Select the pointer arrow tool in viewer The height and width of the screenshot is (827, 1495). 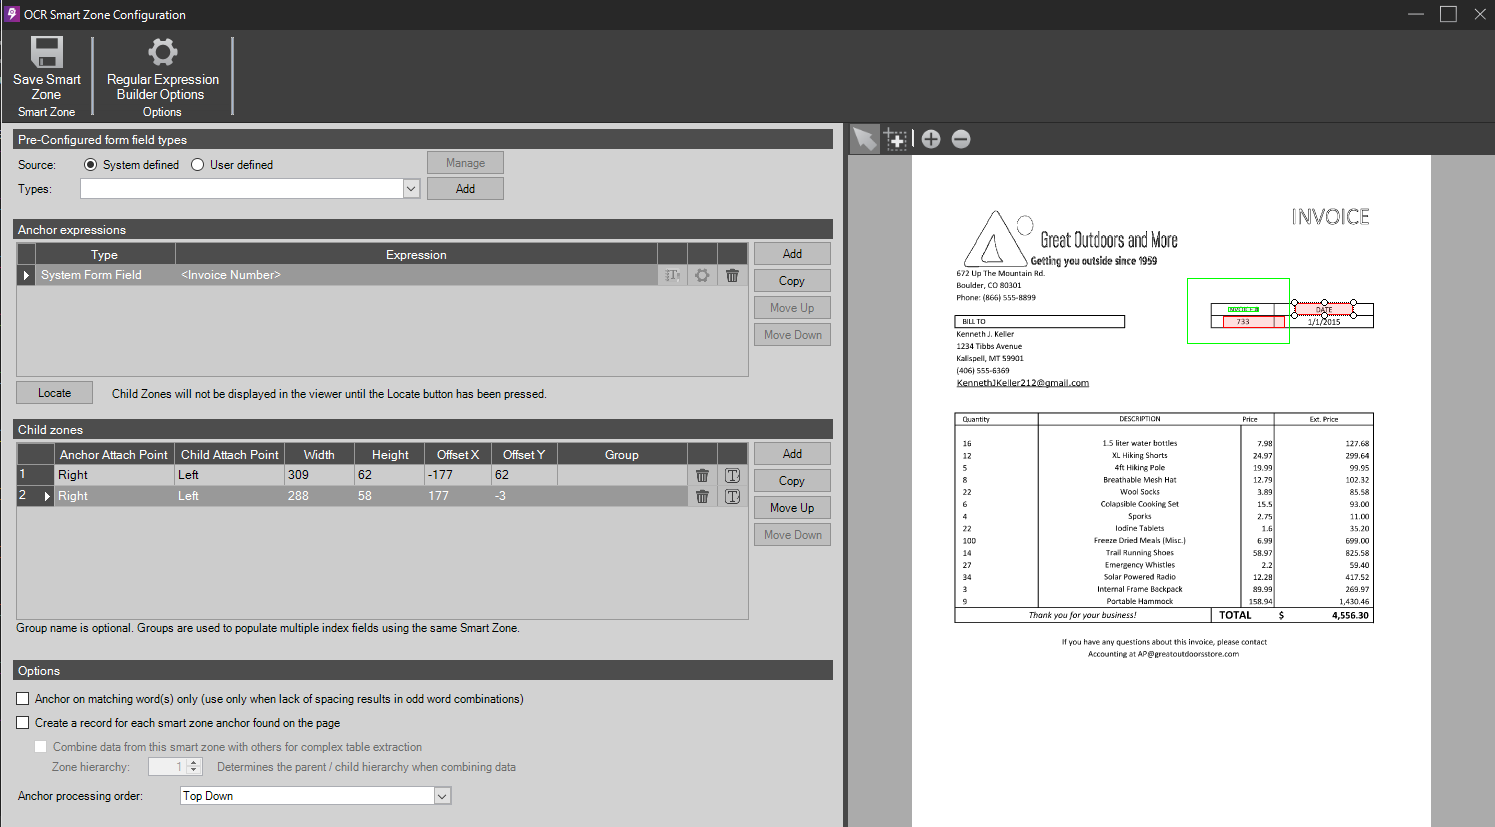864,139
